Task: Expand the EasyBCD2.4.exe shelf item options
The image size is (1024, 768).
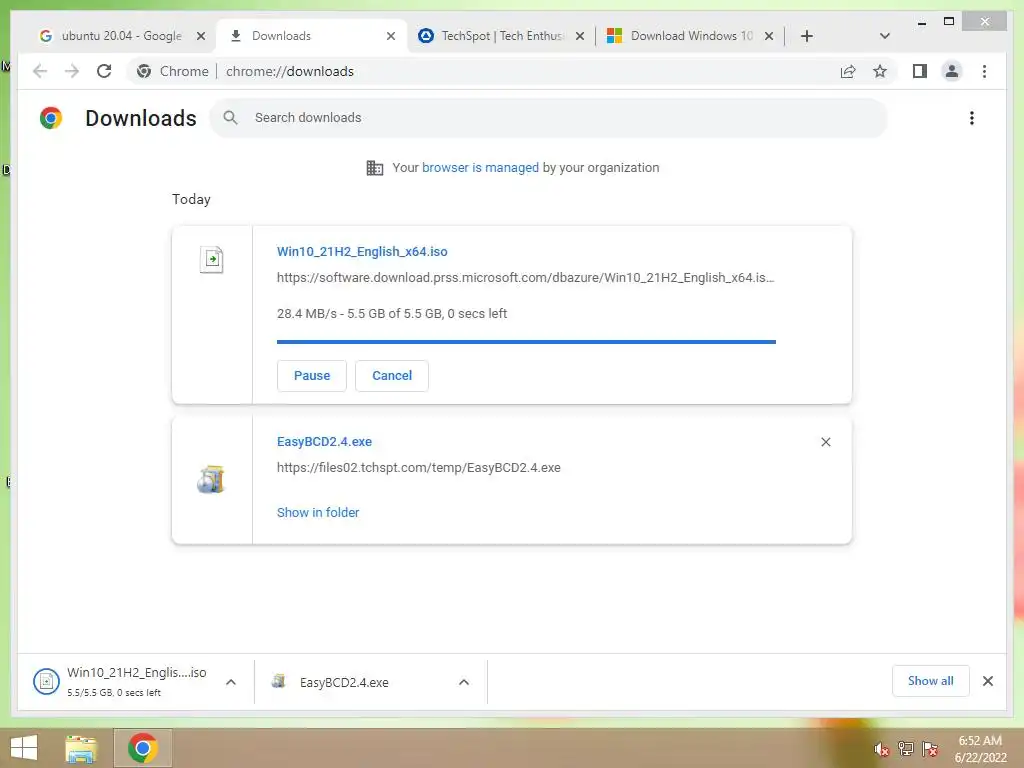Action: (x=464, y=682)
